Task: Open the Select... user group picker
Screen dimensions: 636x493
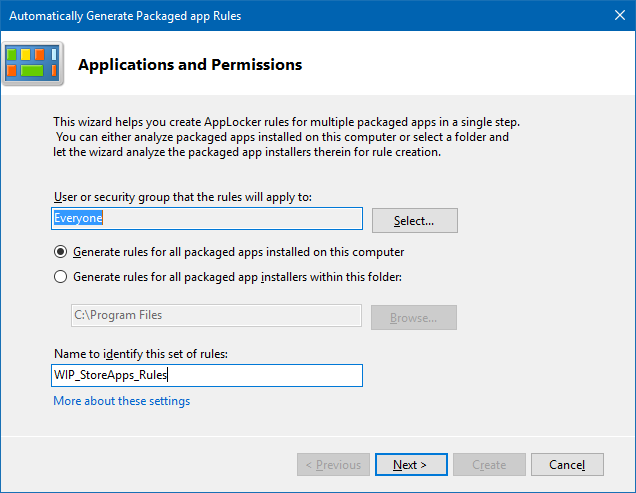Action: [414, 220]
